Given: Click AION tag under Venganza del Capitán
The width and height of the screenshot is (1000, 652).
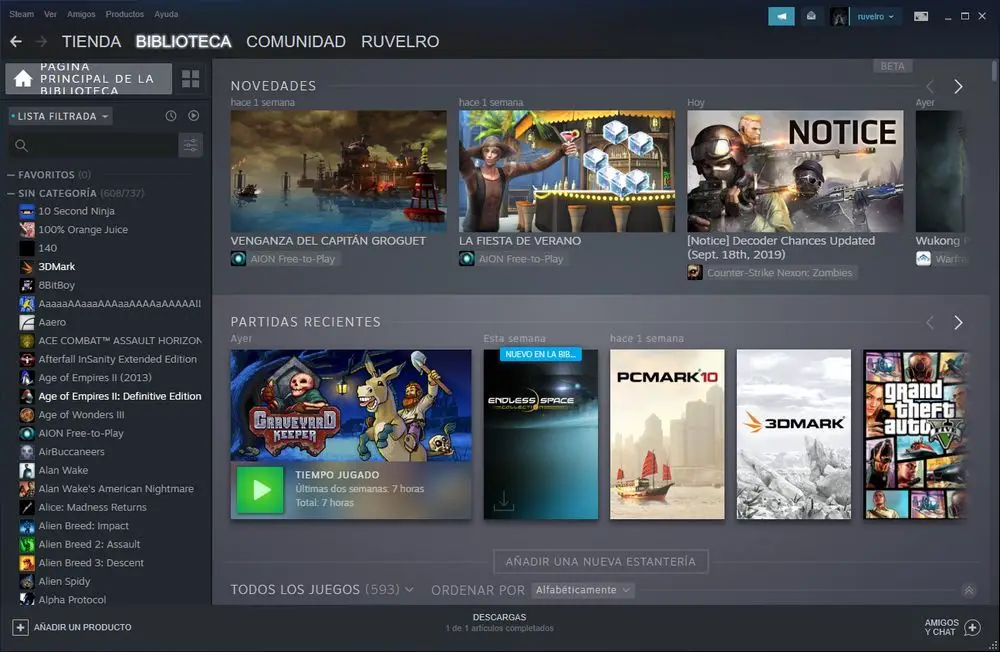Looking at the screenshot, I should click(x=284, y=259).
